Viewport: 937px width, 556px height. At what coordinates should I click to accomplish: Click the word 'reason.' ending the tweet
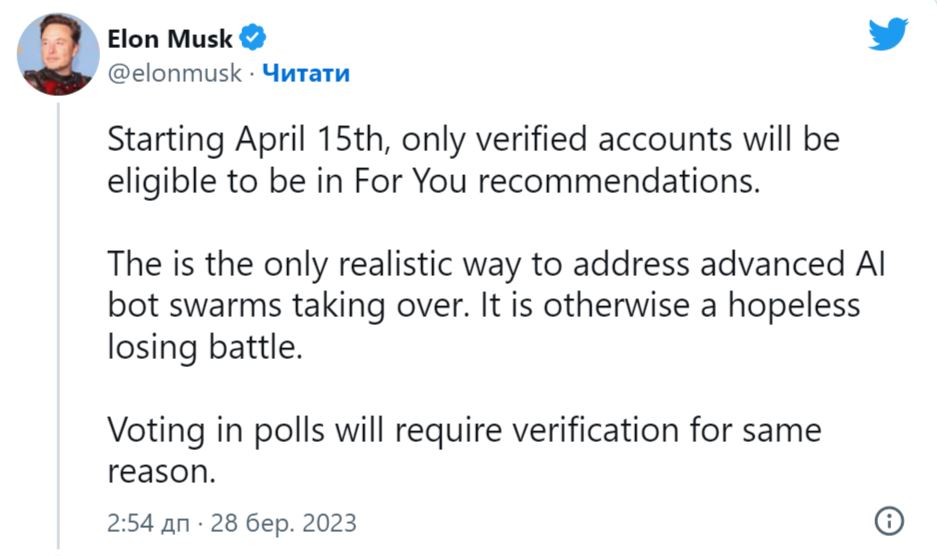161,472
